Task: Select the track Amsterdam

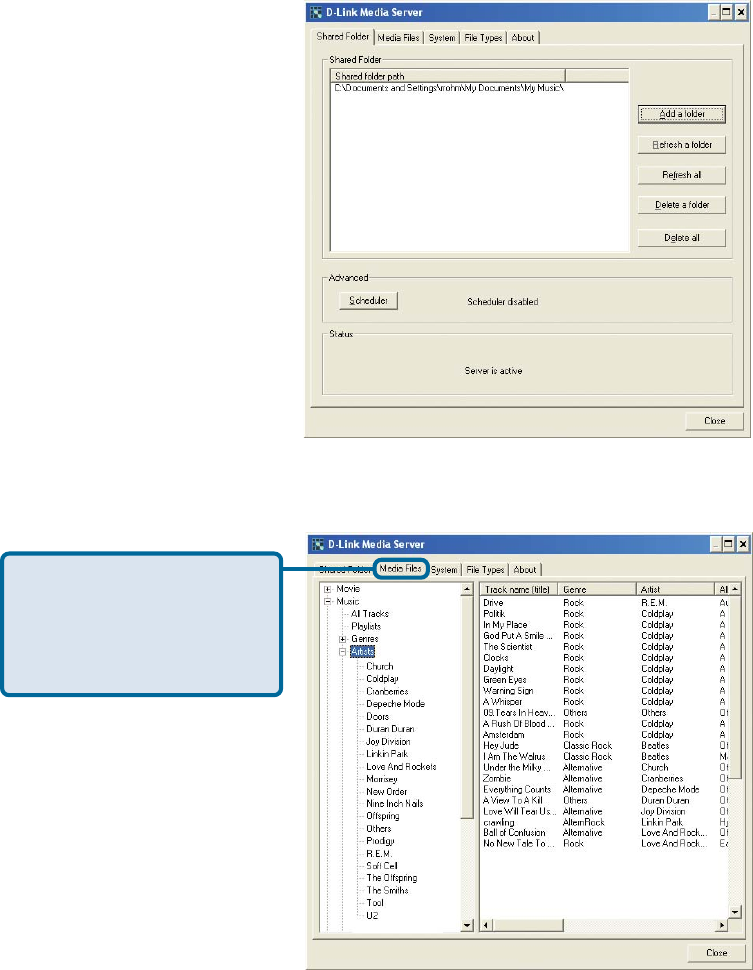Action: (x=504, y=735)
